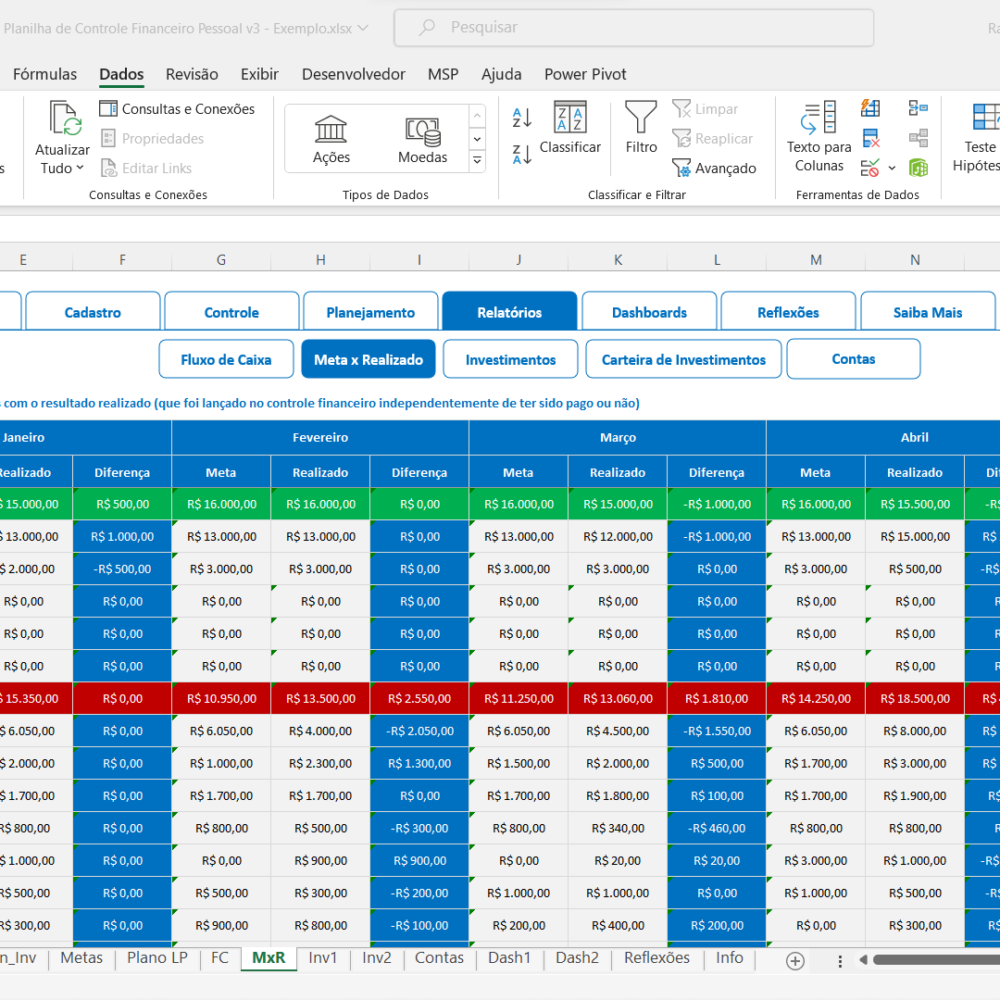This screenshot has width=1000, height=1000.
Task: Select column K header
Action: point(618,260)
